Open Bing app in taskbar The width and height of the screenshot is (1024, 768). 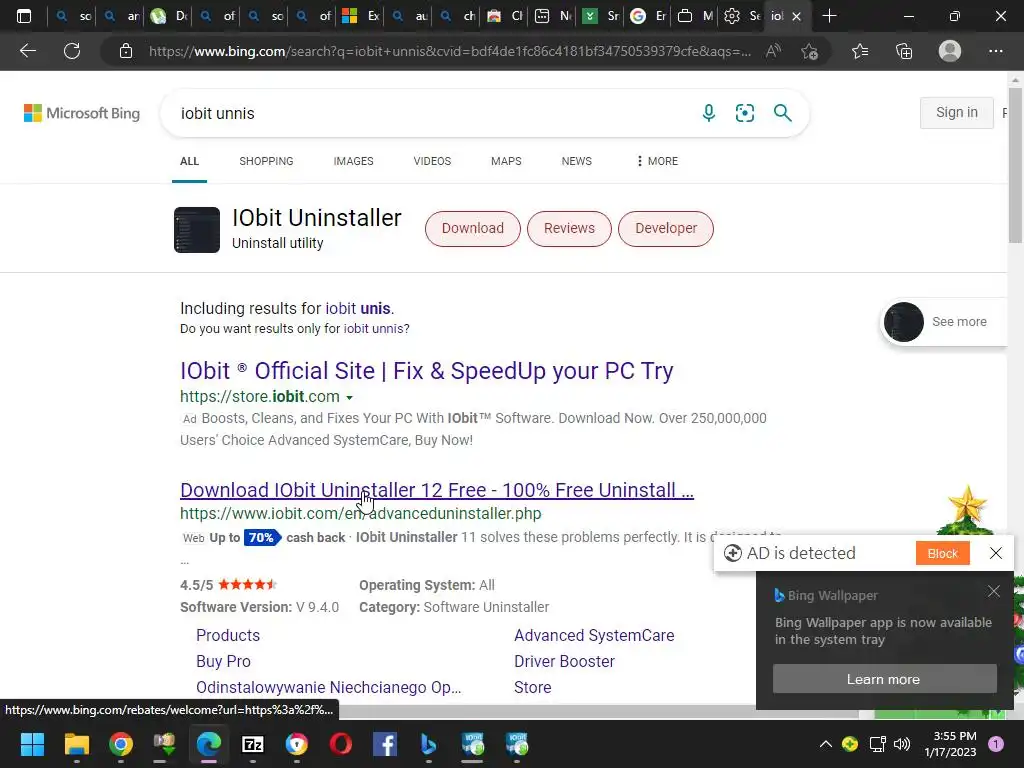coord(428,744)
